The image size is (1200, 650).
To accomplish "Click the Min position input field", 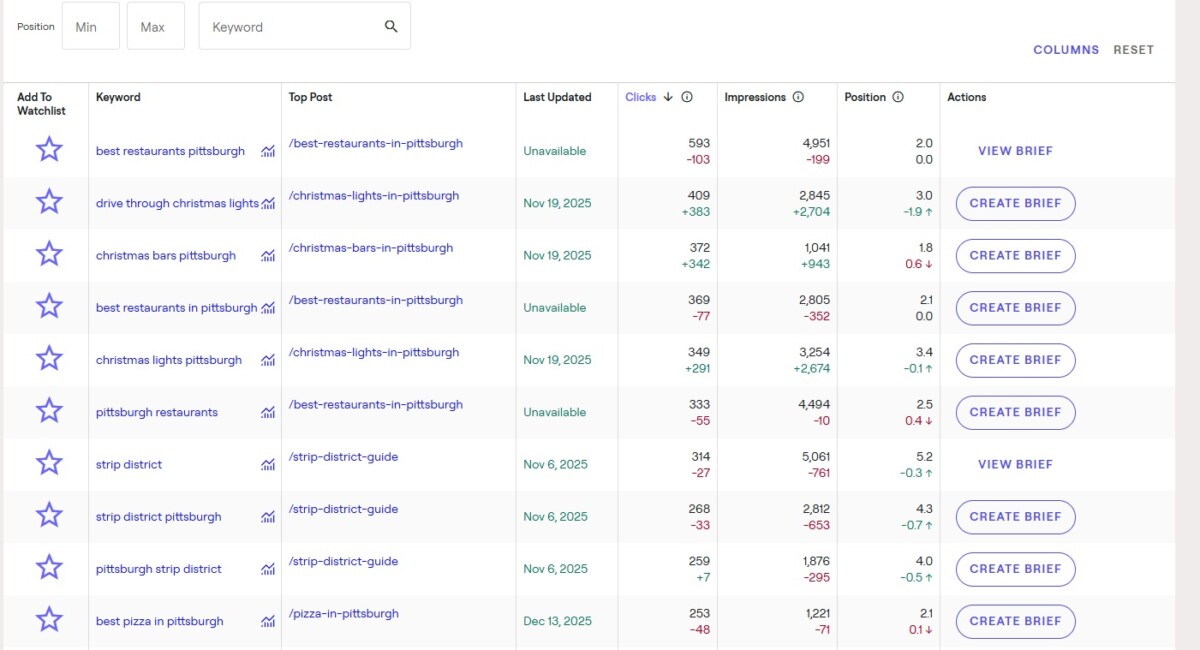I will point(90,27).
